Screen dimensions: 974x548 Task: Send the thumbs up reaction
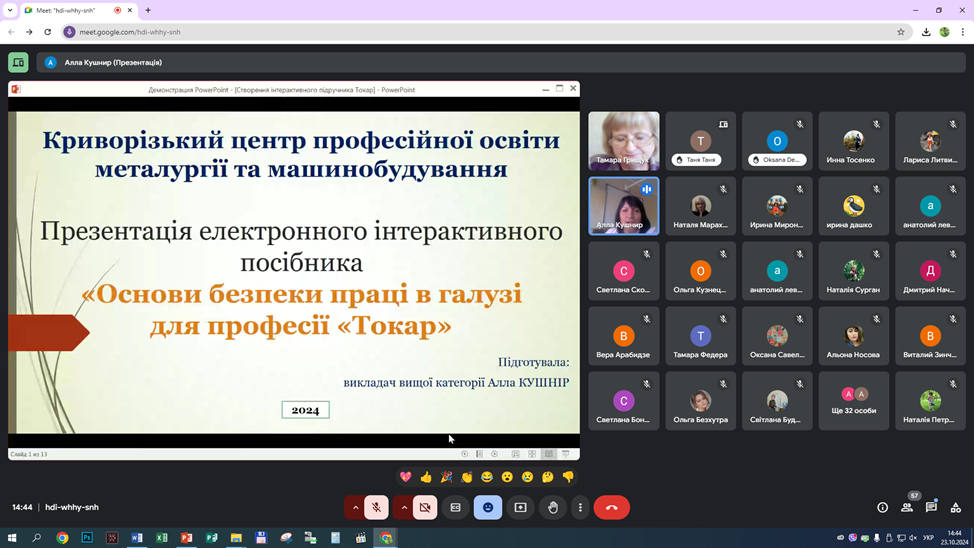point(426,477)
